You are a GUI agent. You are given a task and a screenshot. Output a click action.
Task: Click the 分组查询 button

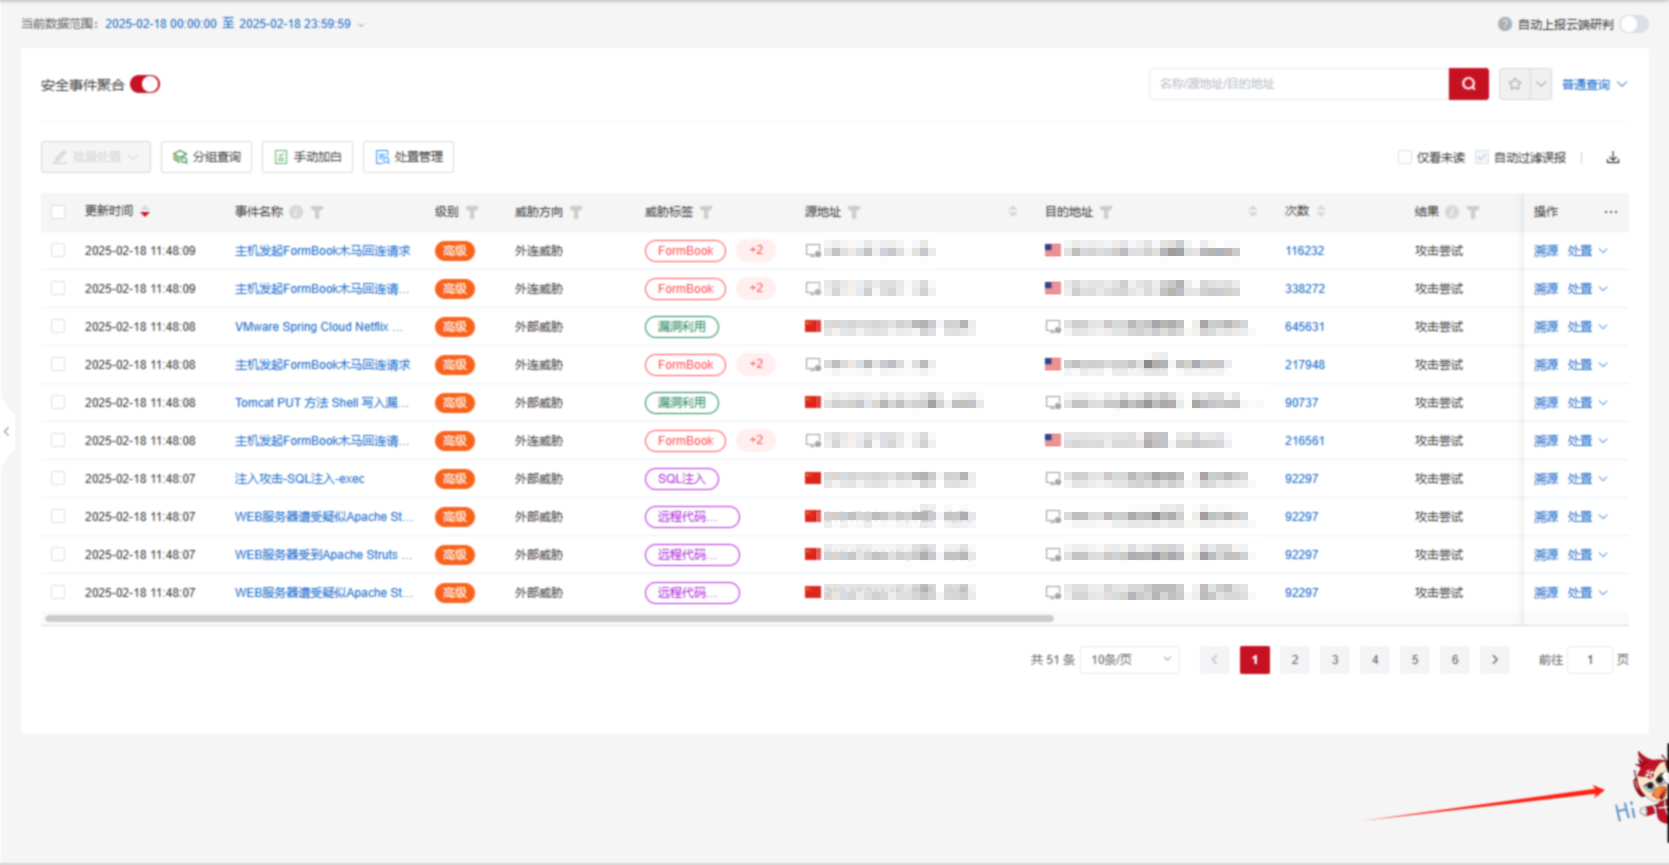tap(207, 157)
